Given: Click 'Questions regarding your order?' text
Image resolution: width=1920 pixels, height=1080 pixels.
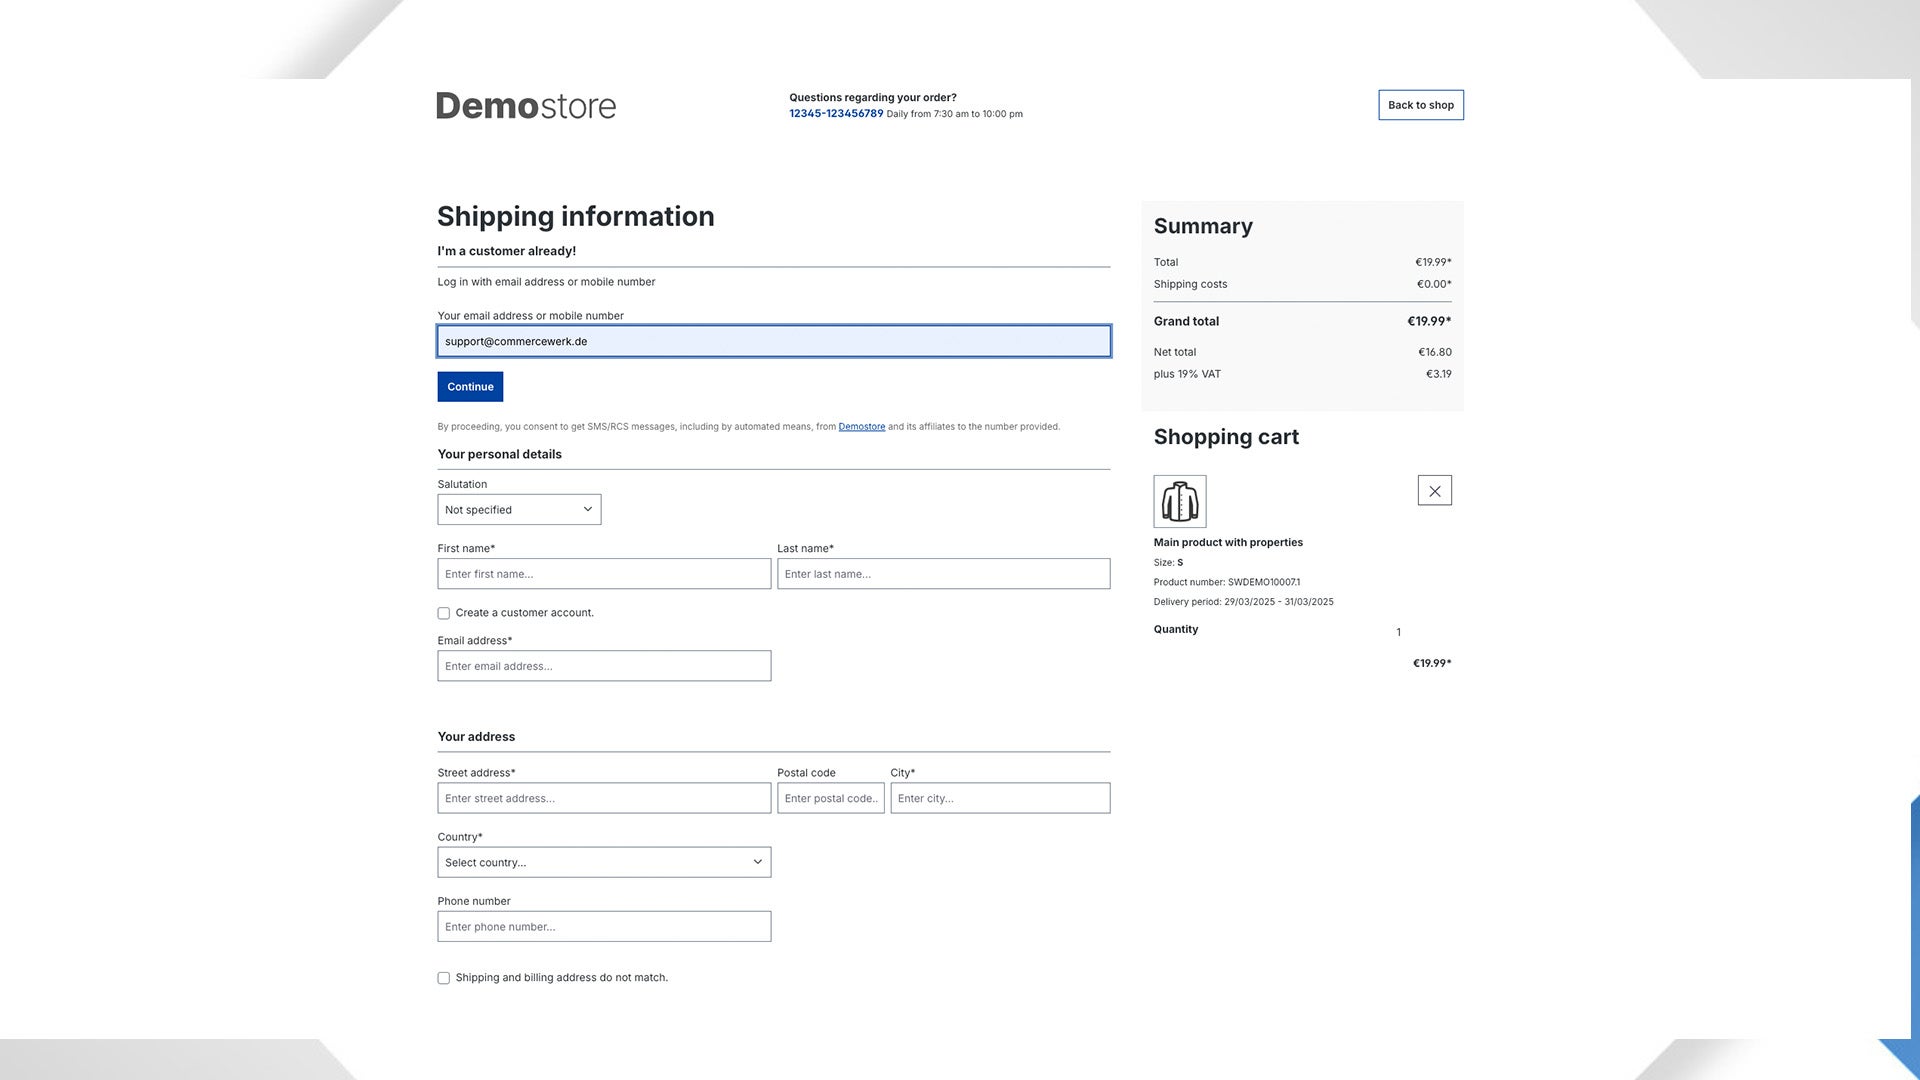Looking at the screenshot, I should pyautogui.click(x=873, y=98).
